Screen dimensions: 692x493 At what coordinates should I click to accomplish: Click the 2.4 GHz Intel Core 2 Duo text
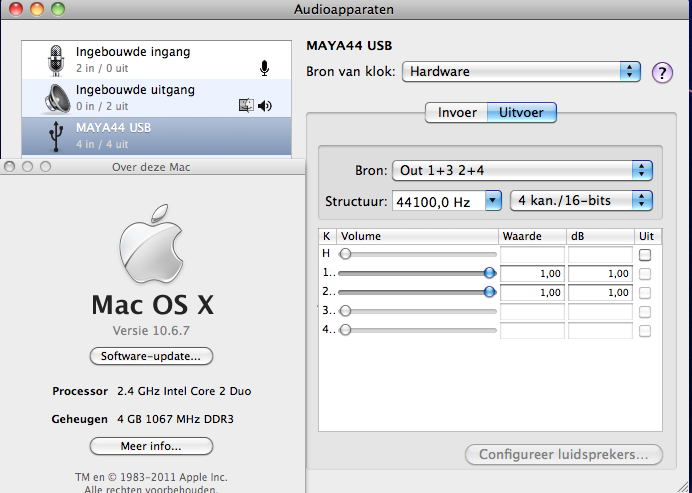click(x=184, y=391)
